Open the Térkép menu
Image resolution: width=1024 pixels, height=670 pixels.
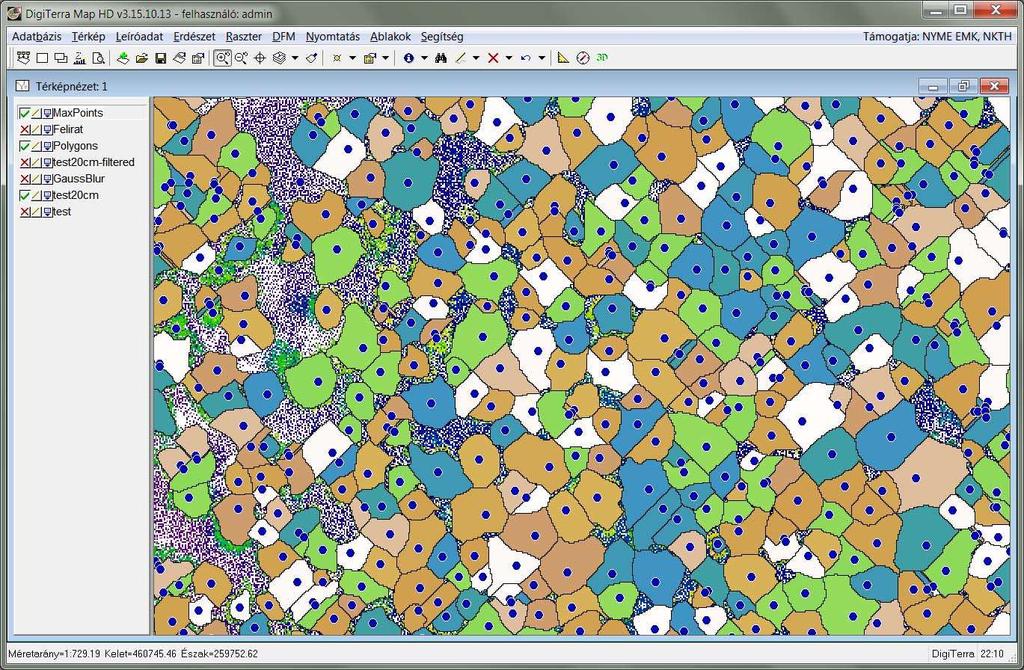[88, 37]
